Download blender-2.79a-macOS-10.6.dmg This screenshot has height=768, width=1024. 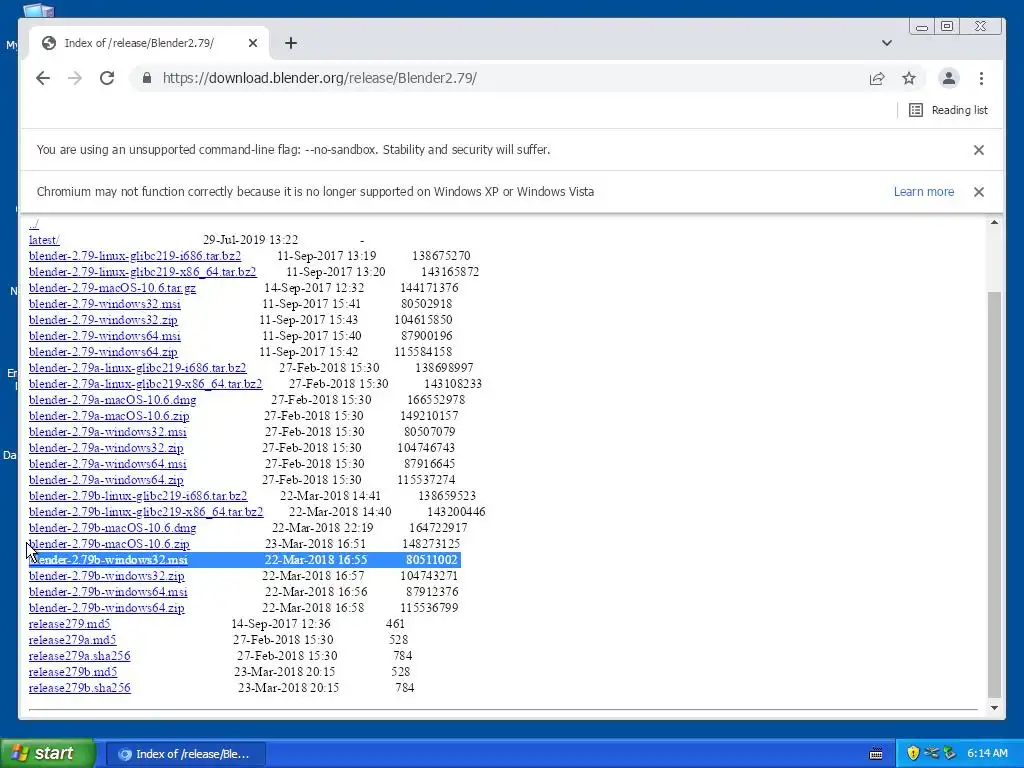[x=112, y=400]
